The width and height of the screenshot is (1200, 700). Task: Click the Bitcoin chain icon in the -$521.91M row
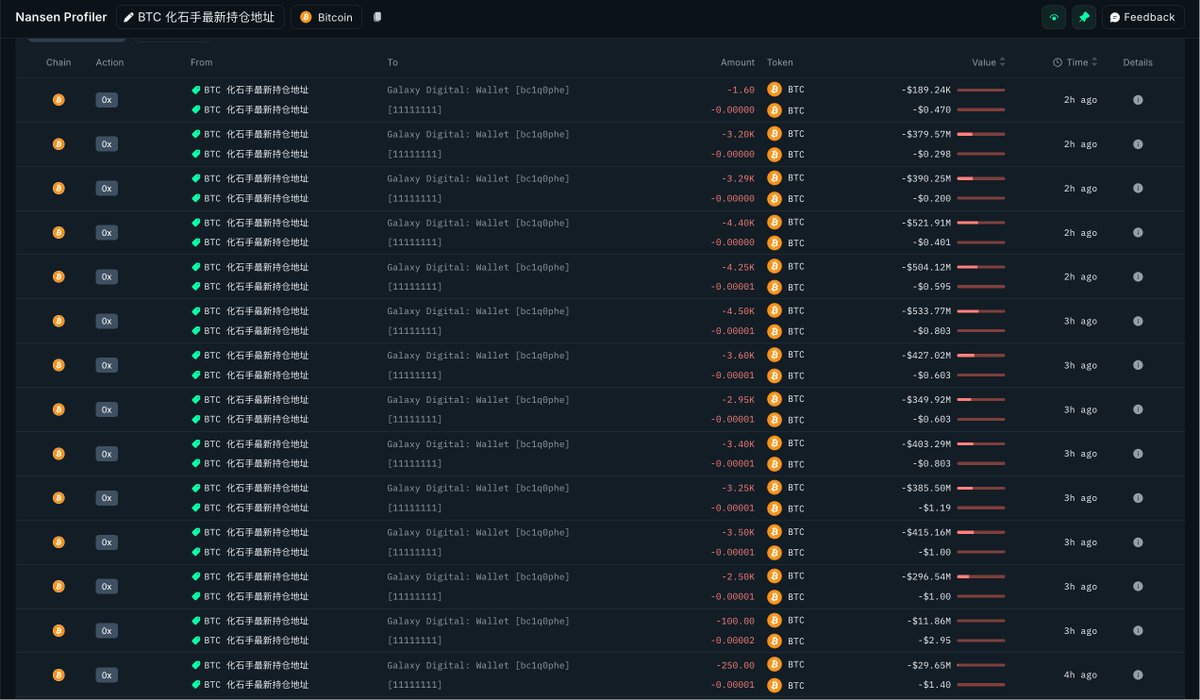click(58, 232)
